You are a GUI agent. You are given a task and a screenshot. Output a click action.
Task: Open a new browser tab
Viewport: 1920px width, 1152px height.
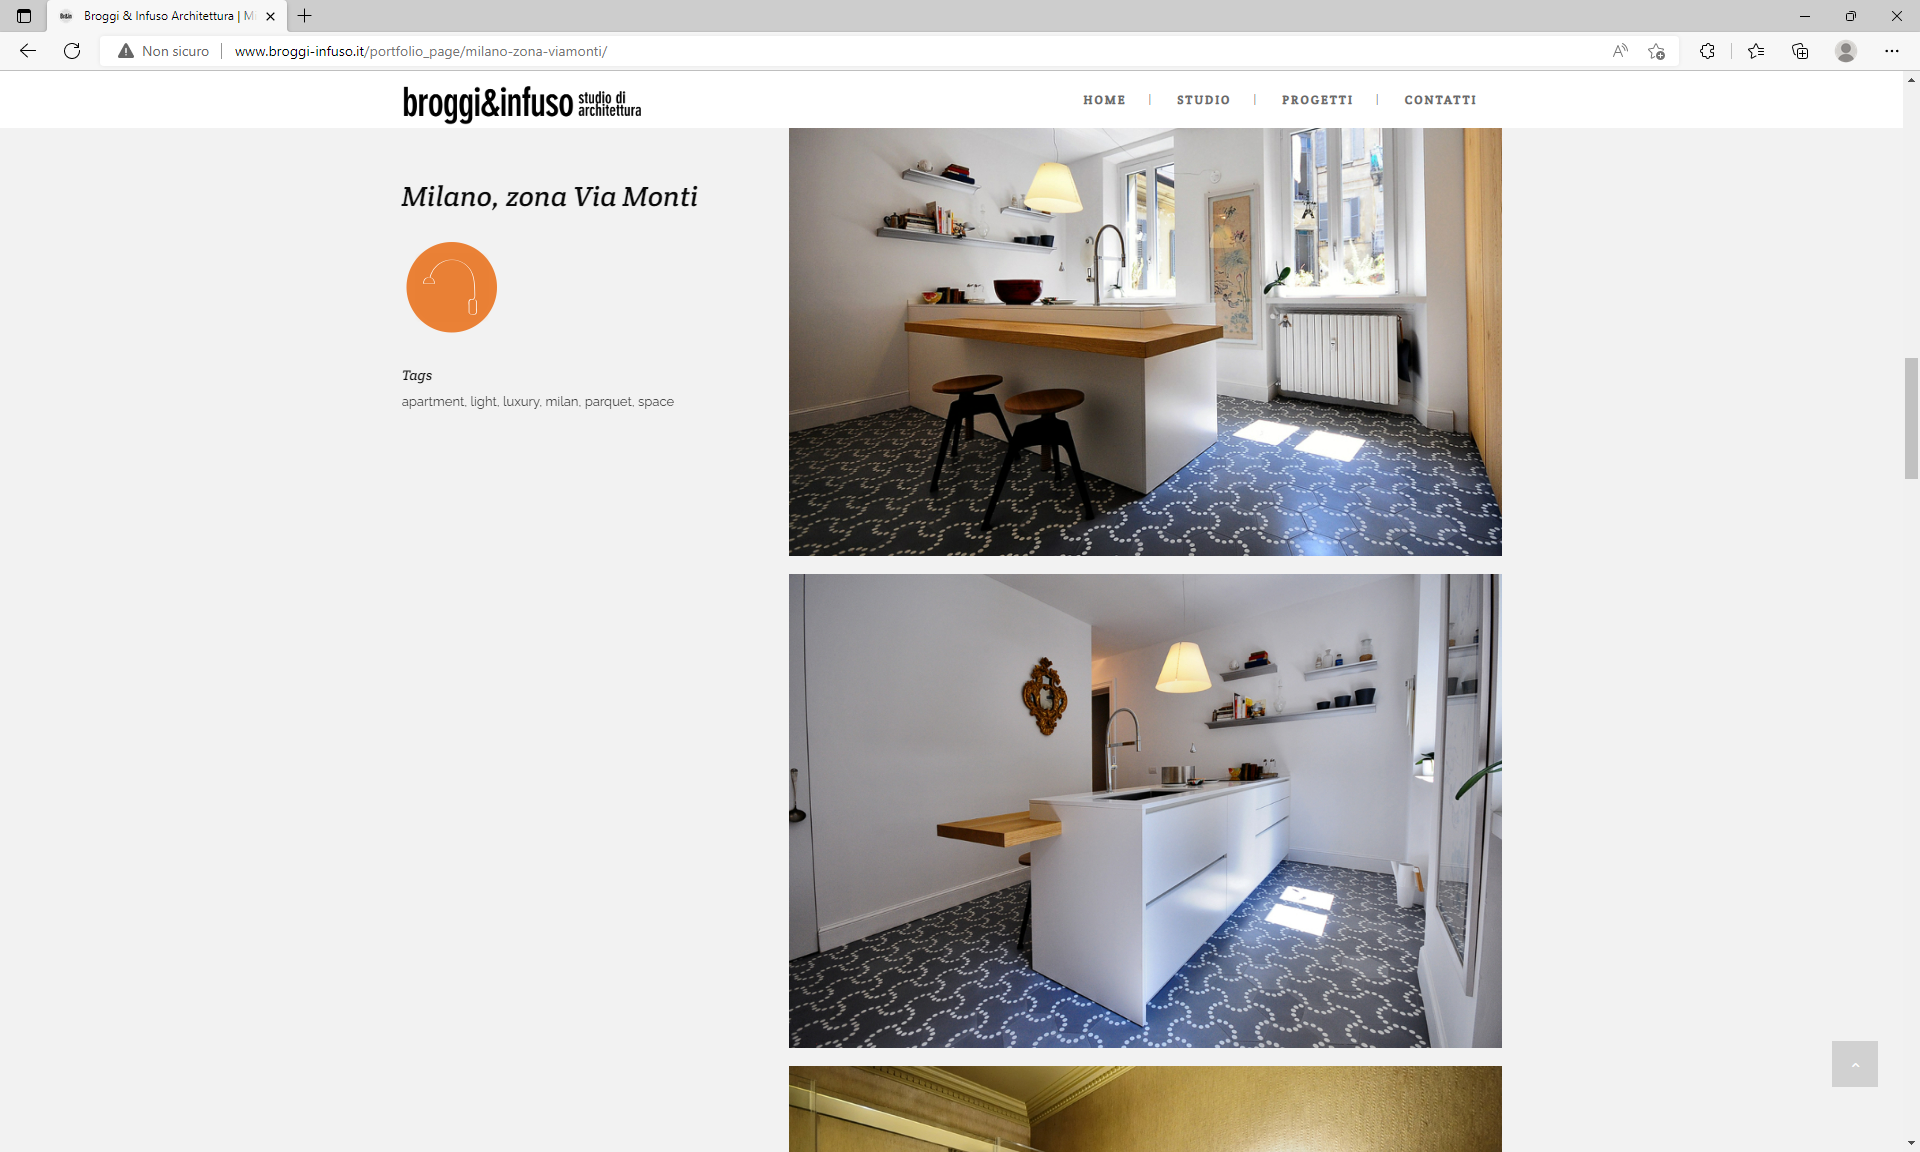pyautogui.click(x=305, y=16)
